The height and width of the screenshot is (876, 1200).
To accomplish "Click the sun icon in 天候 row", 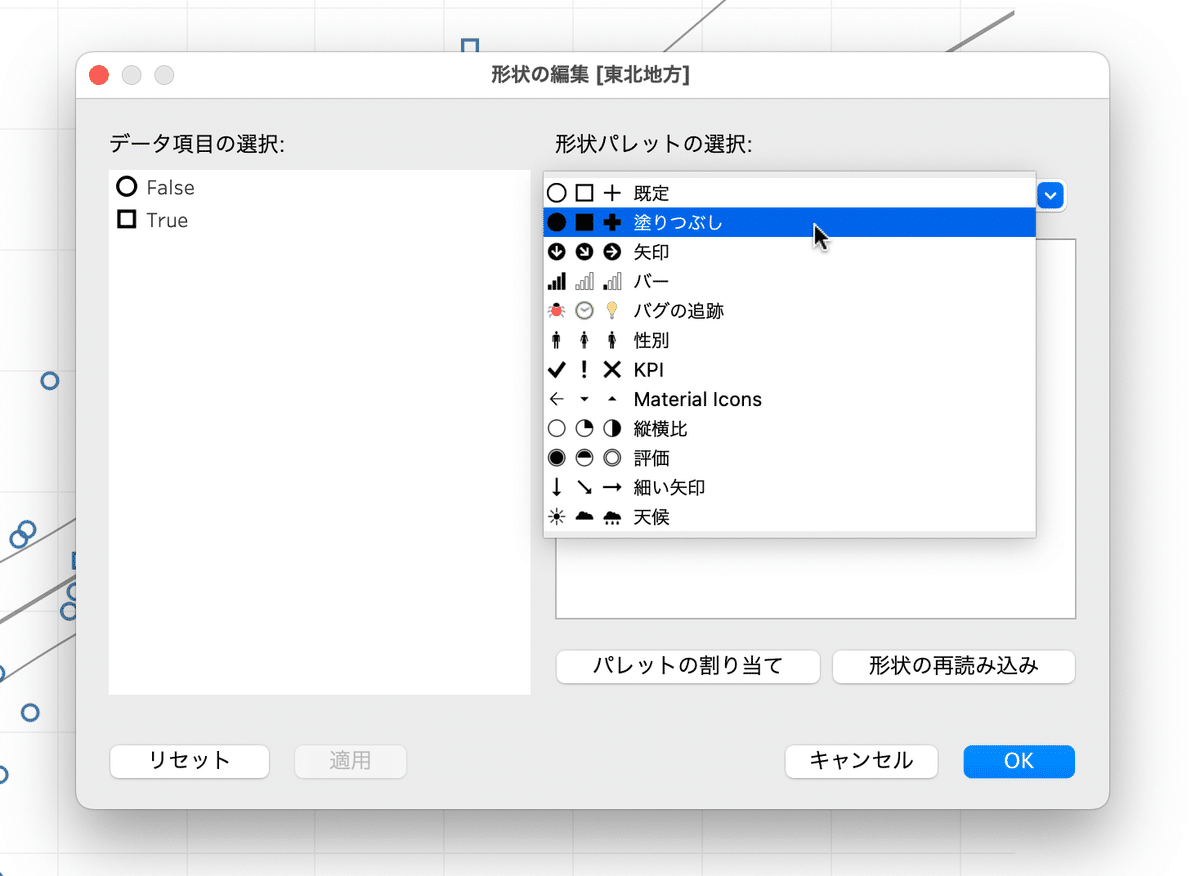I will (557, 517).
